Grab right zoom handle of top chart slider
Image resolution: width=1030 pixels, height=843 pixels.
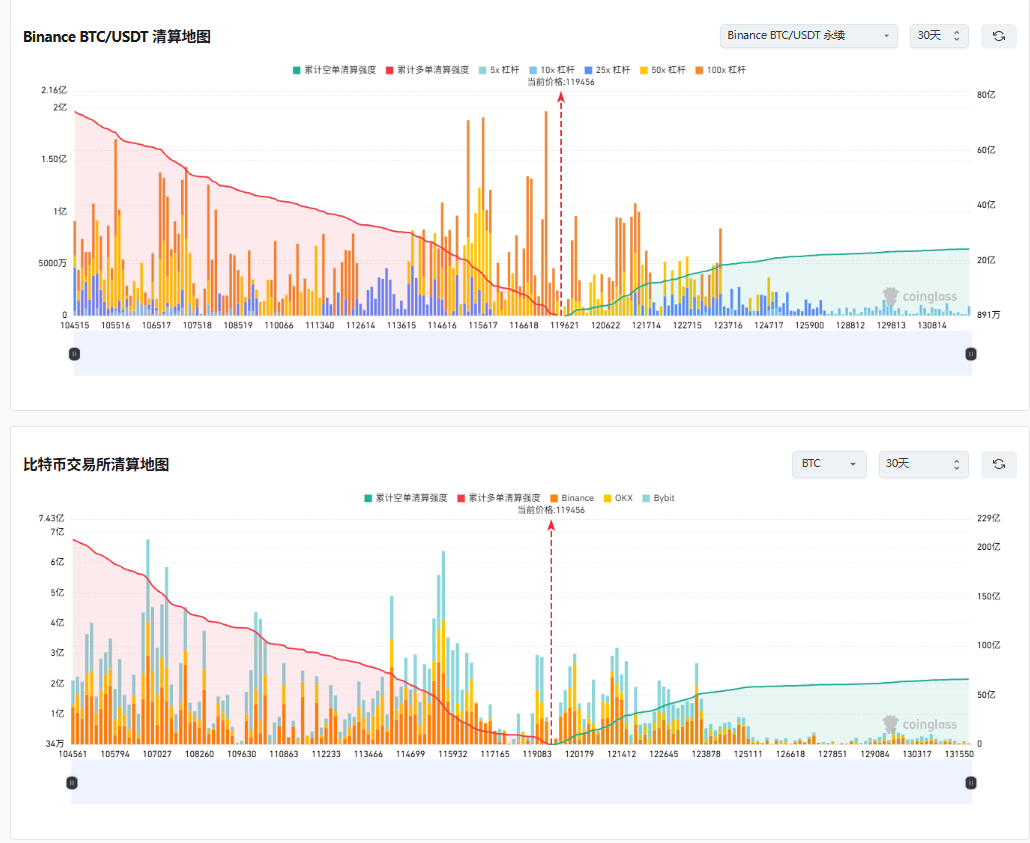971,354
